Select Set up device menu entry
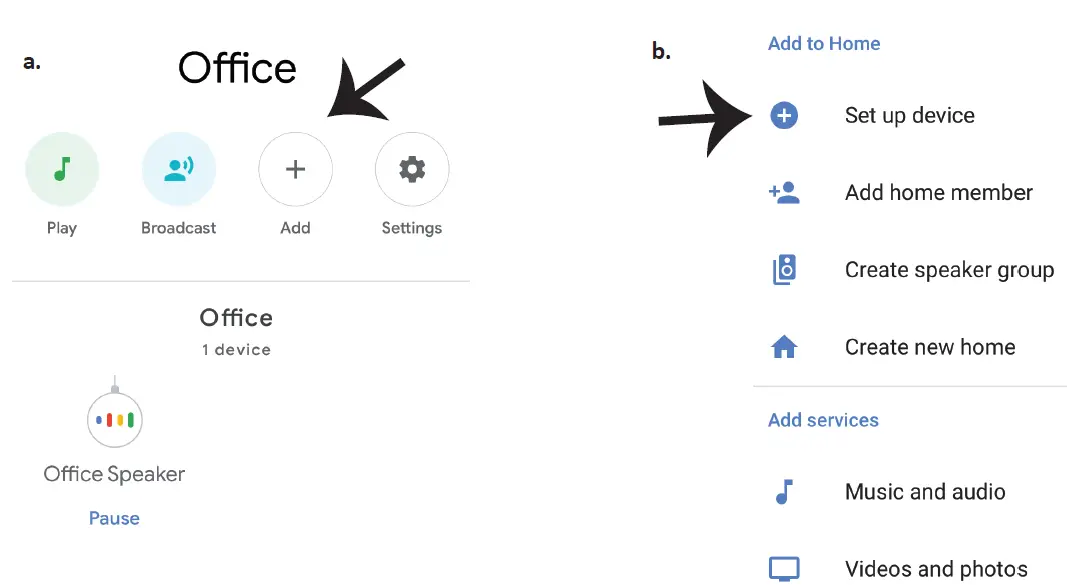 click(x=909, y=116)
